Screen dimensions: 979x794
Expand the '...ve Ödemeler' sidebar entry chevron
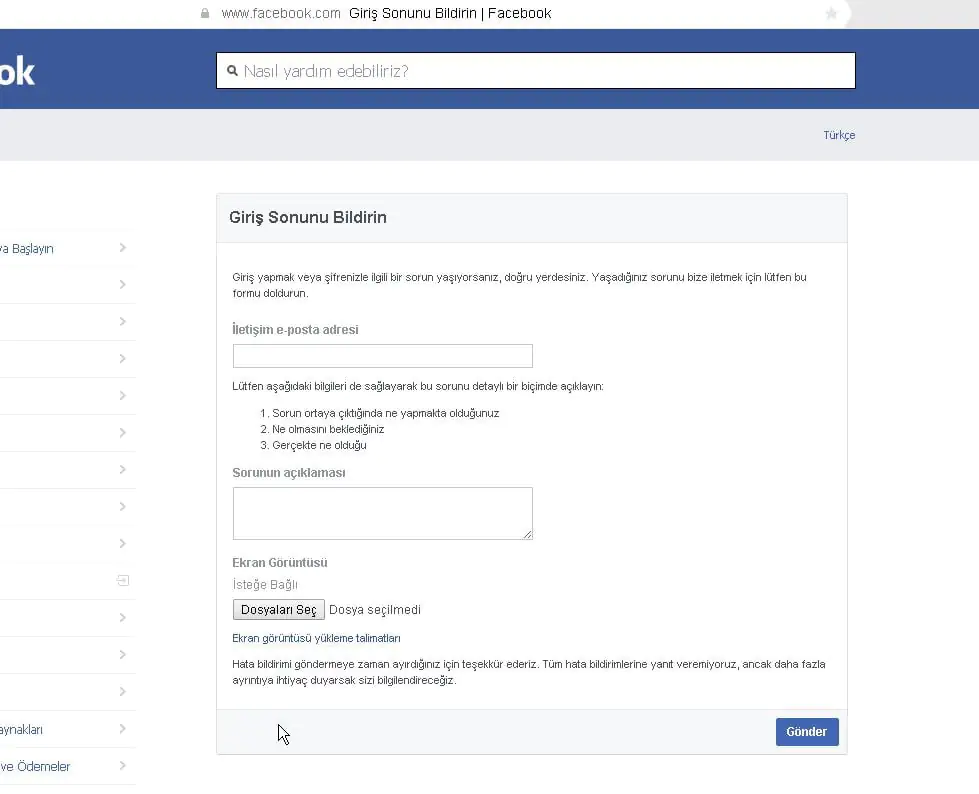[121, 766]
